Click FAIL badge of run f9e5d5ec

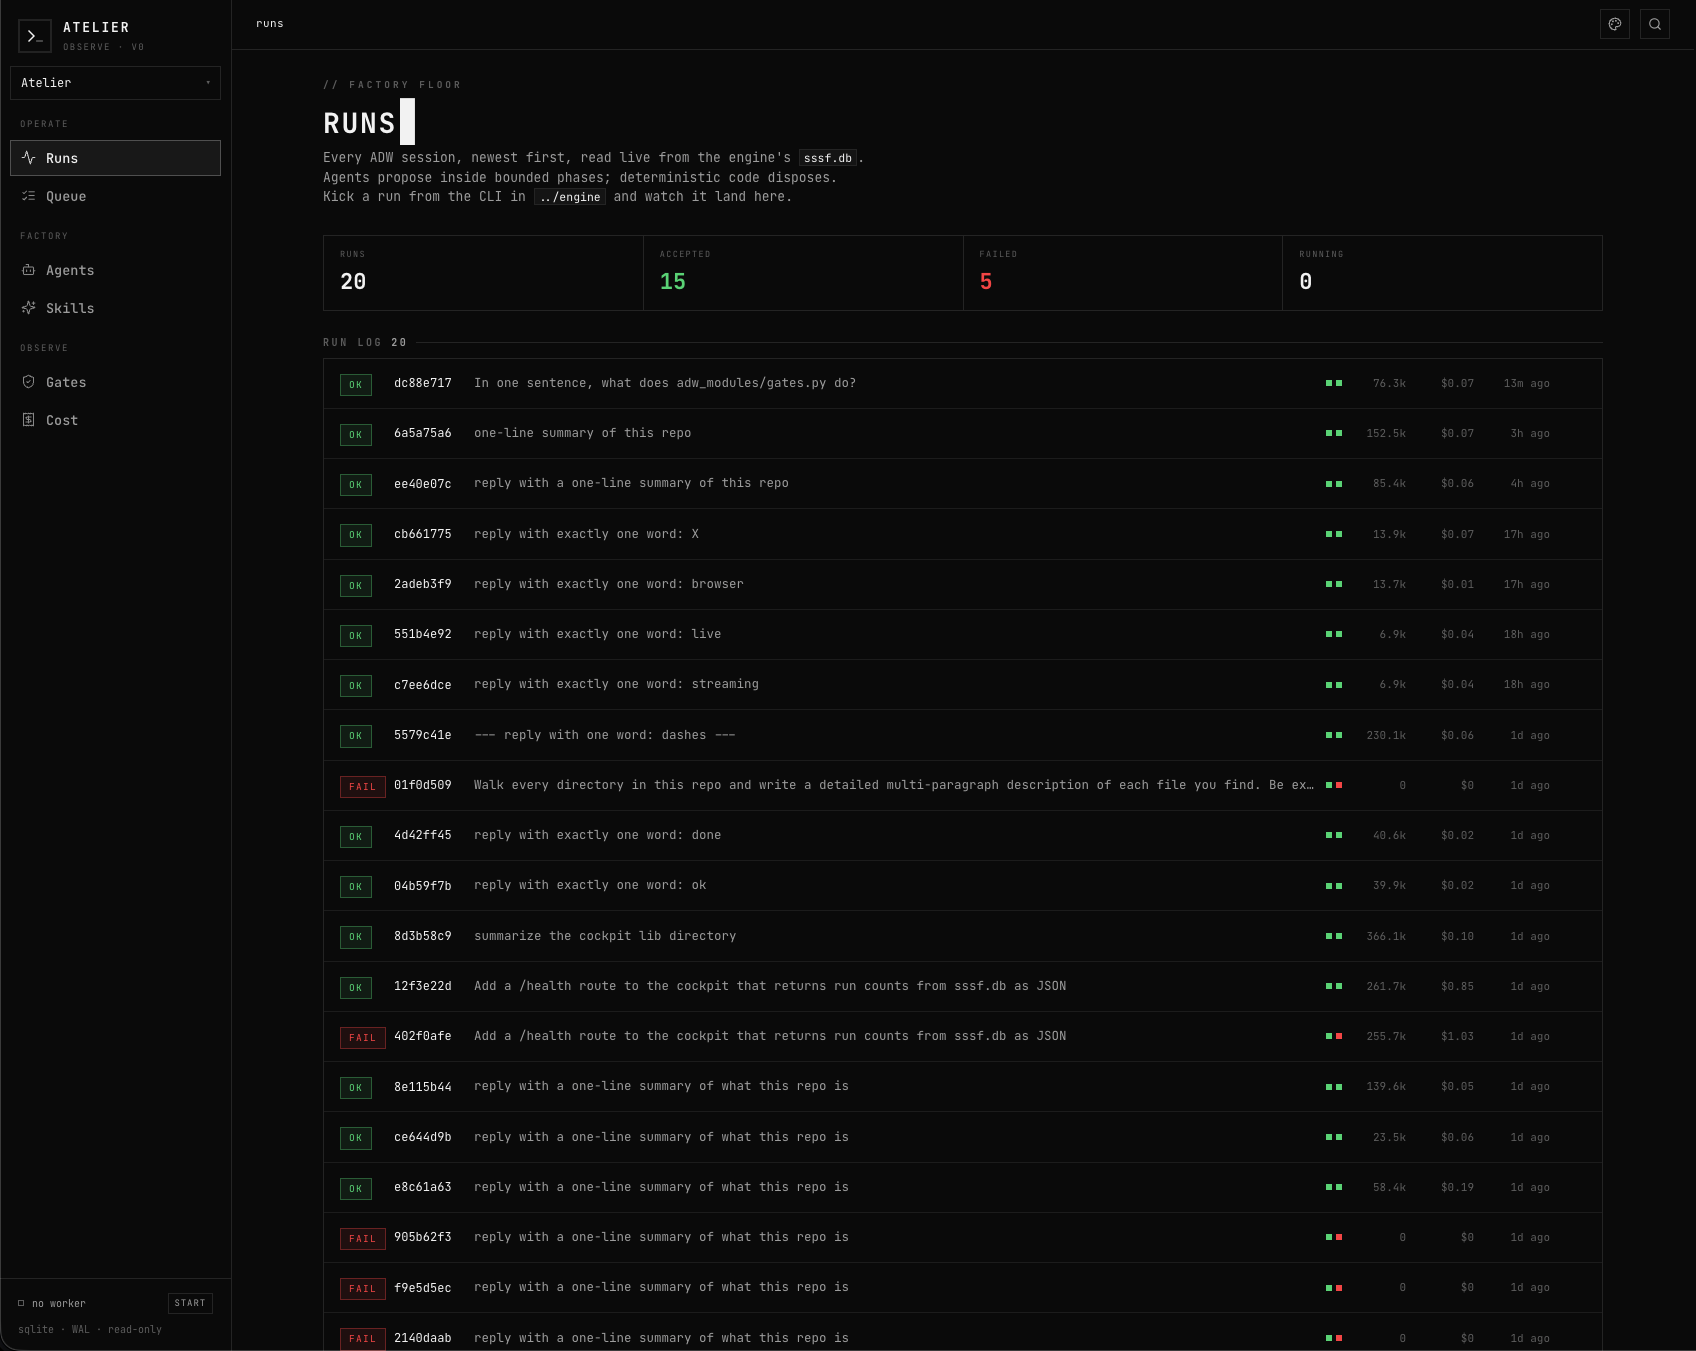(x=363, y=1288)
